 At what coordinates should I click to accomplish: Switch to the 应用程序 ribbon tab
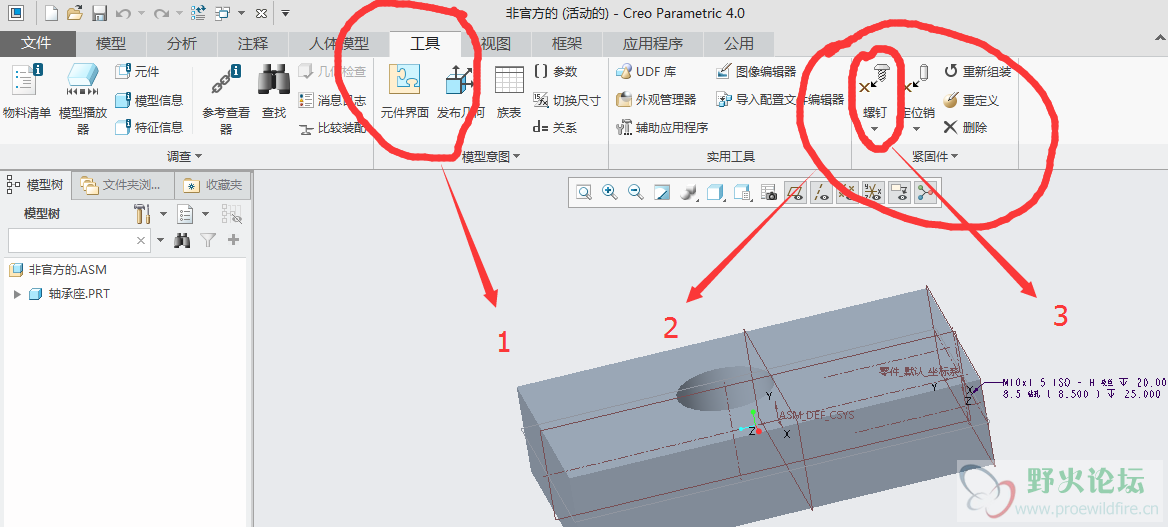[653, 43]
